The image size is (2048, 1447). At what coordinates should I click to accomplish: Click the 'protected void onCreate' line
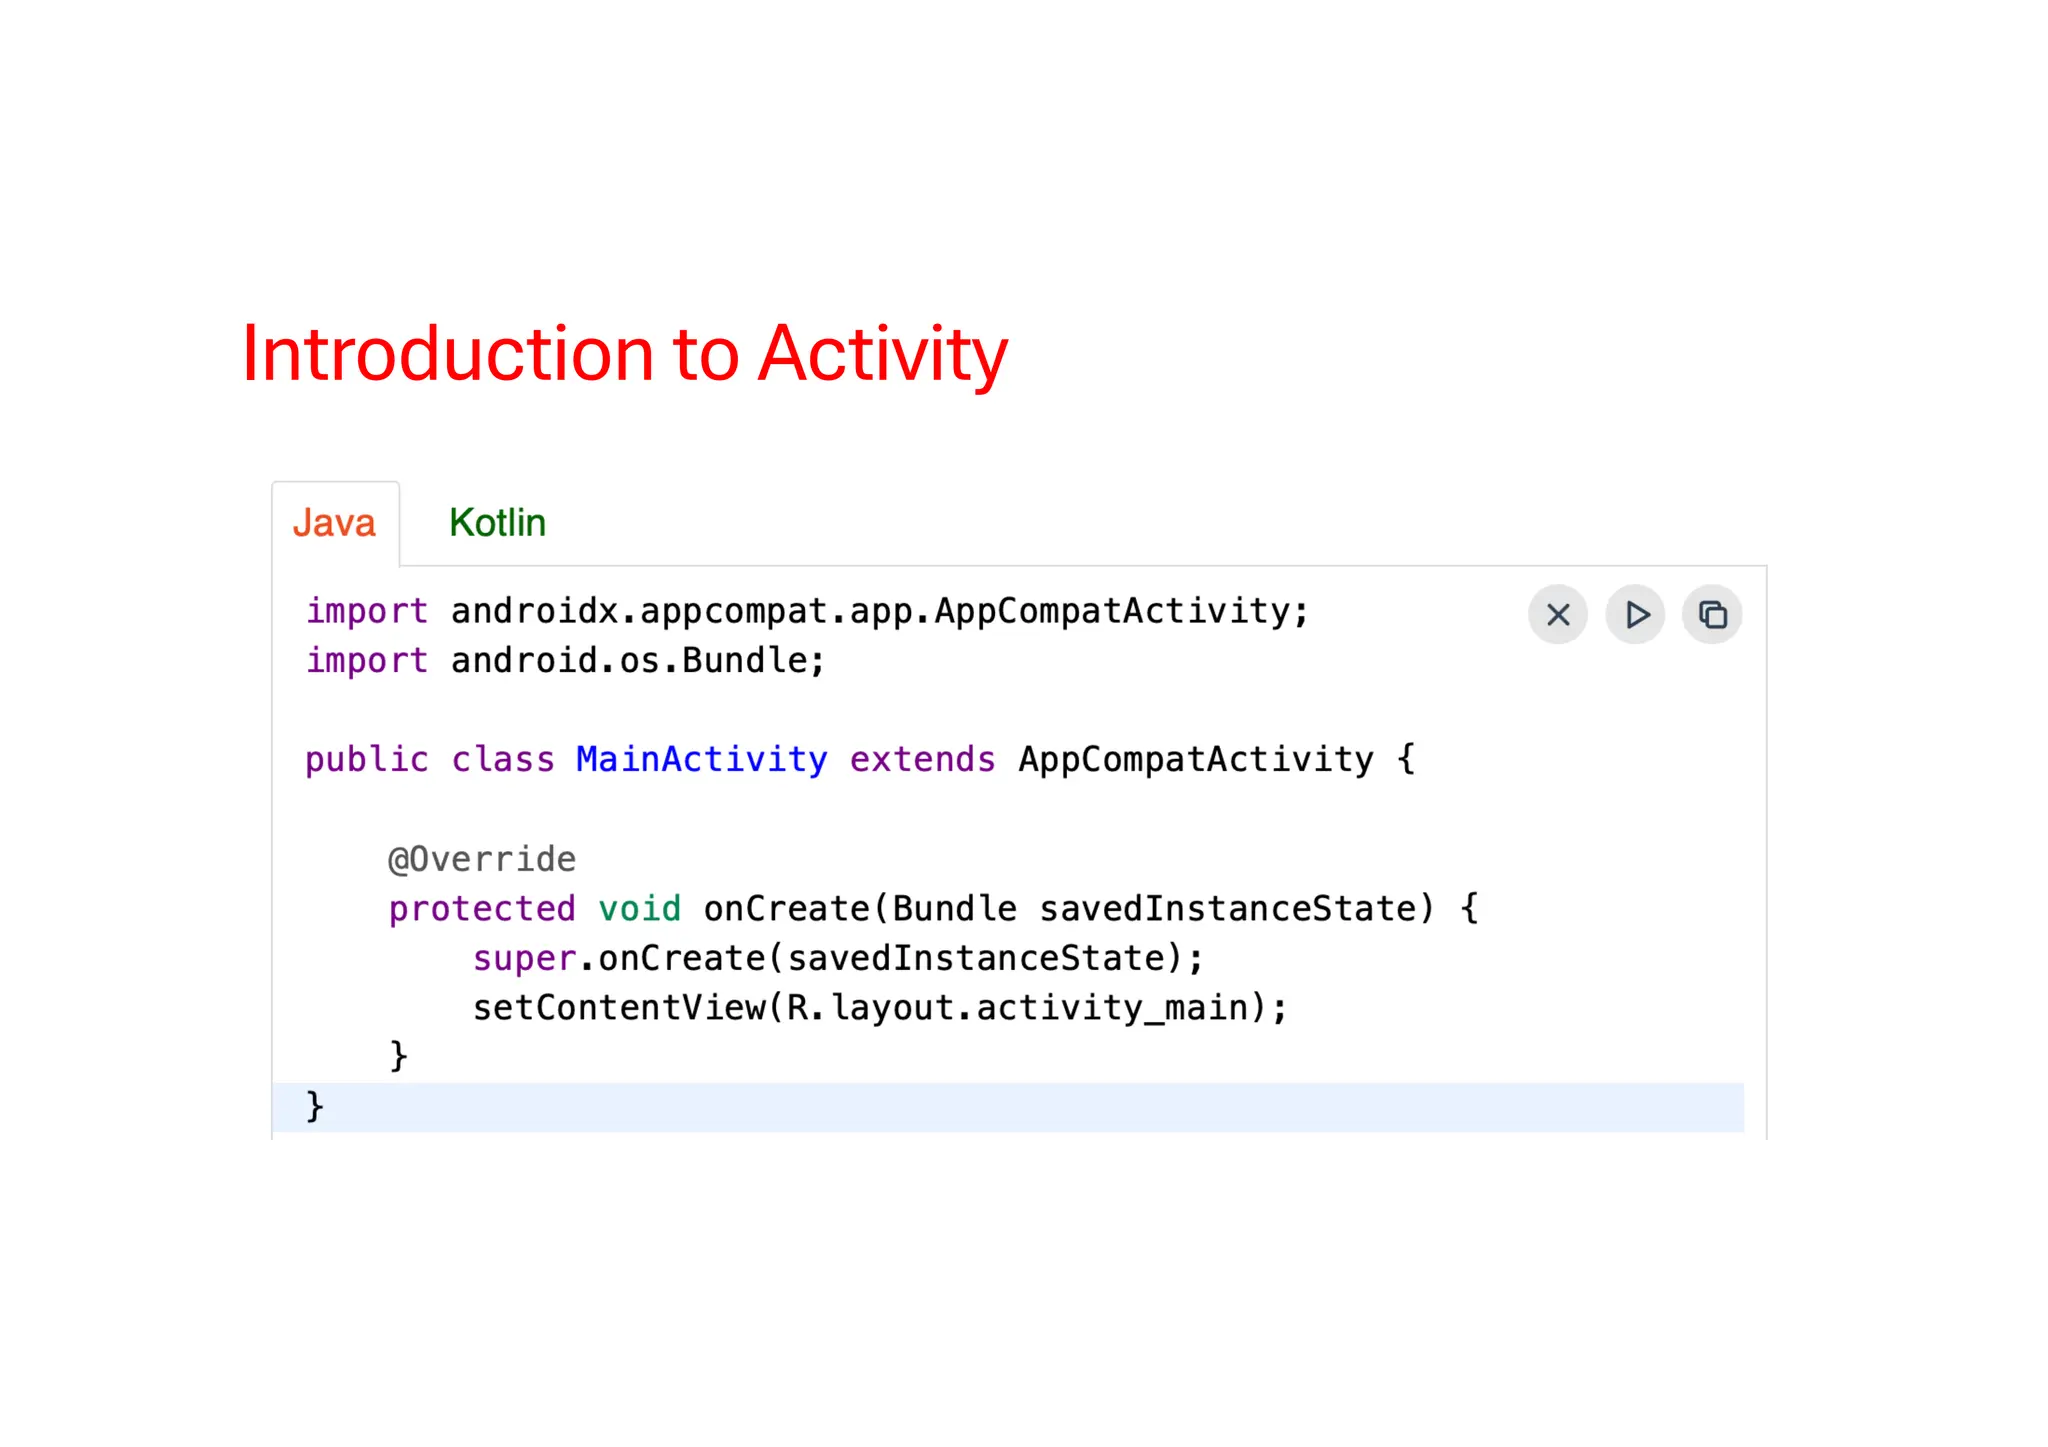tap(933, 909)
